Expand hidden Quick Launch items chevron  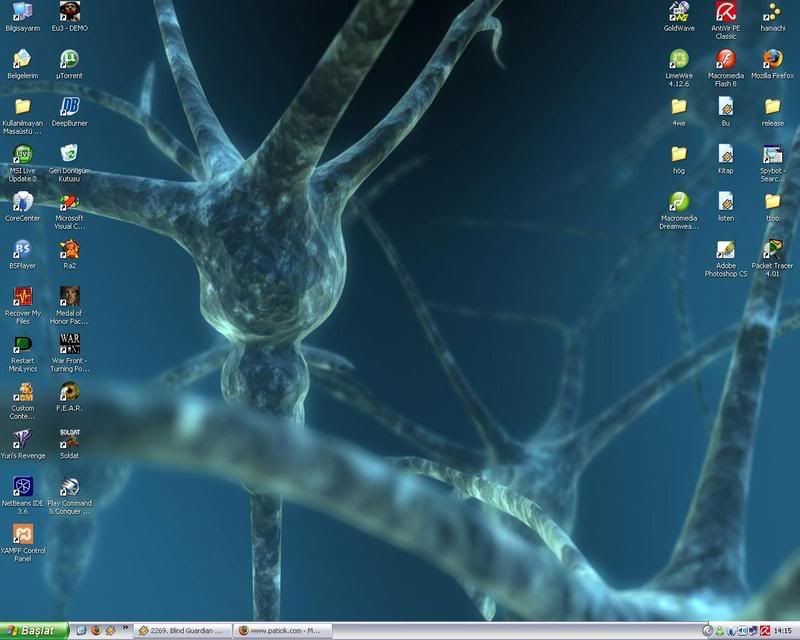pos(125,628)
